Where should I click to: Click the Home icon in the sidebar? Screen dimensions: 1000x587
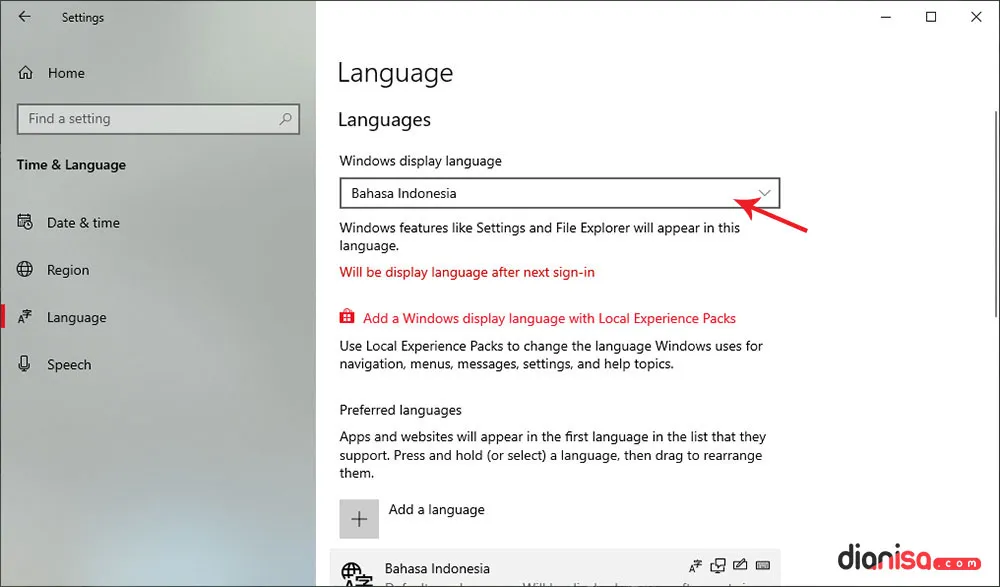tap(25, 72)
